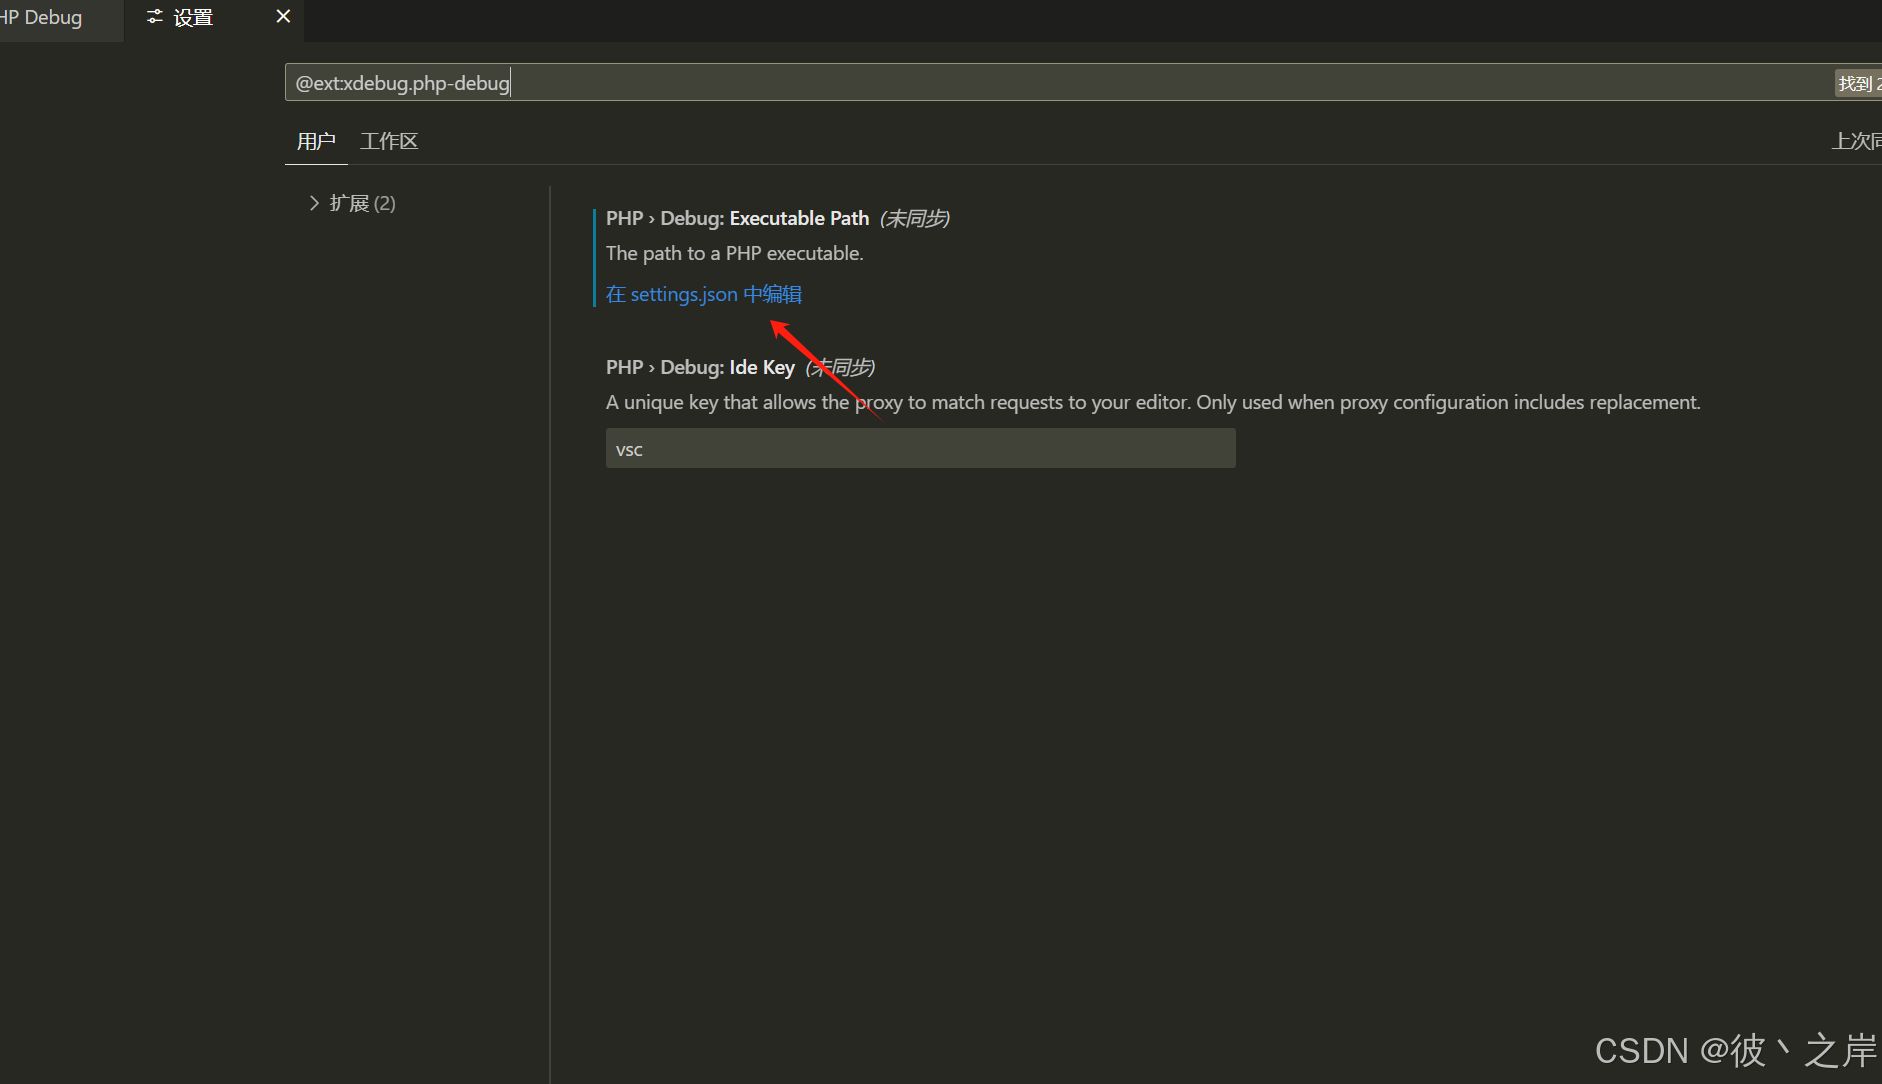Viewport: 1882px width, 1084px height.
Task: Click the chevron beside 扩展 (2)
Action: pyautogui.click(x=313, y=203)
